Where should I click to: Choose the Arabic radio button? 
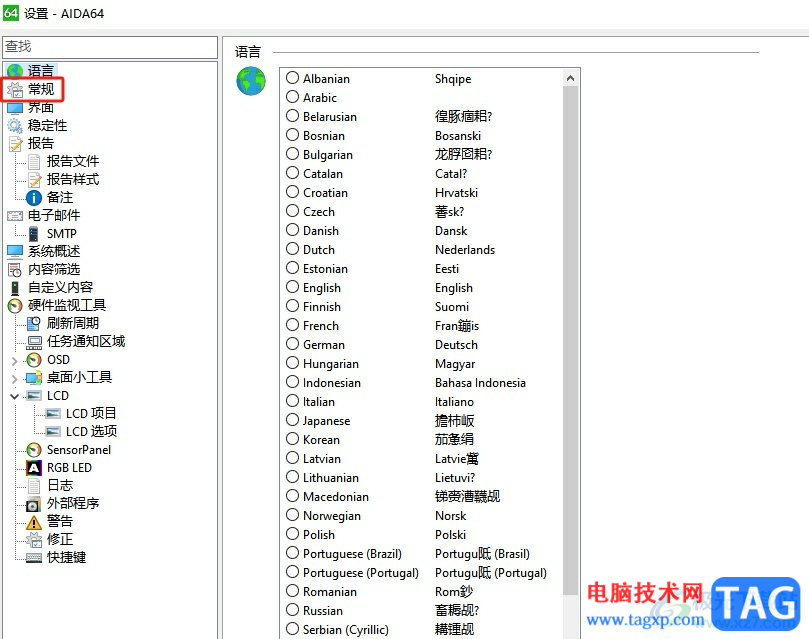click(293, 97)
